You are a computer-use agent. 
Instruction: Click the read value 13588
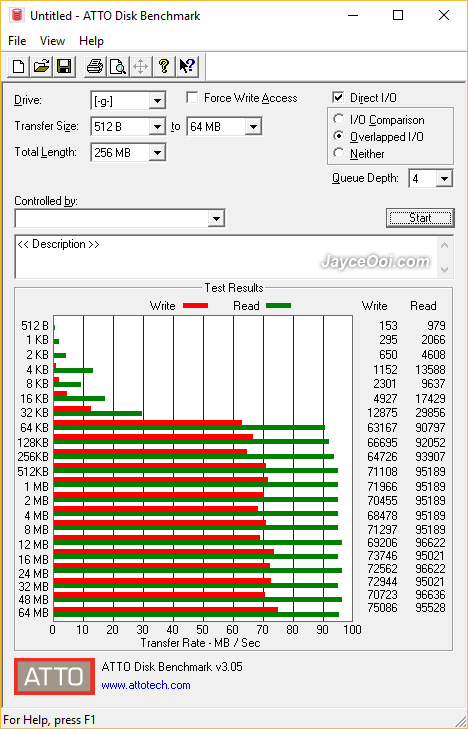click(429, 370)
